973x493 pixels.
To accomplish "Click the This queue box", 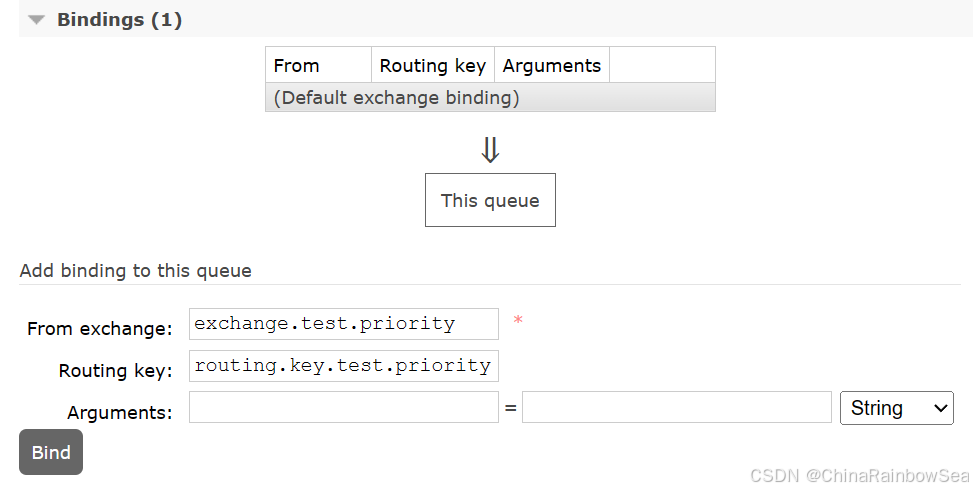I will 490,201.
